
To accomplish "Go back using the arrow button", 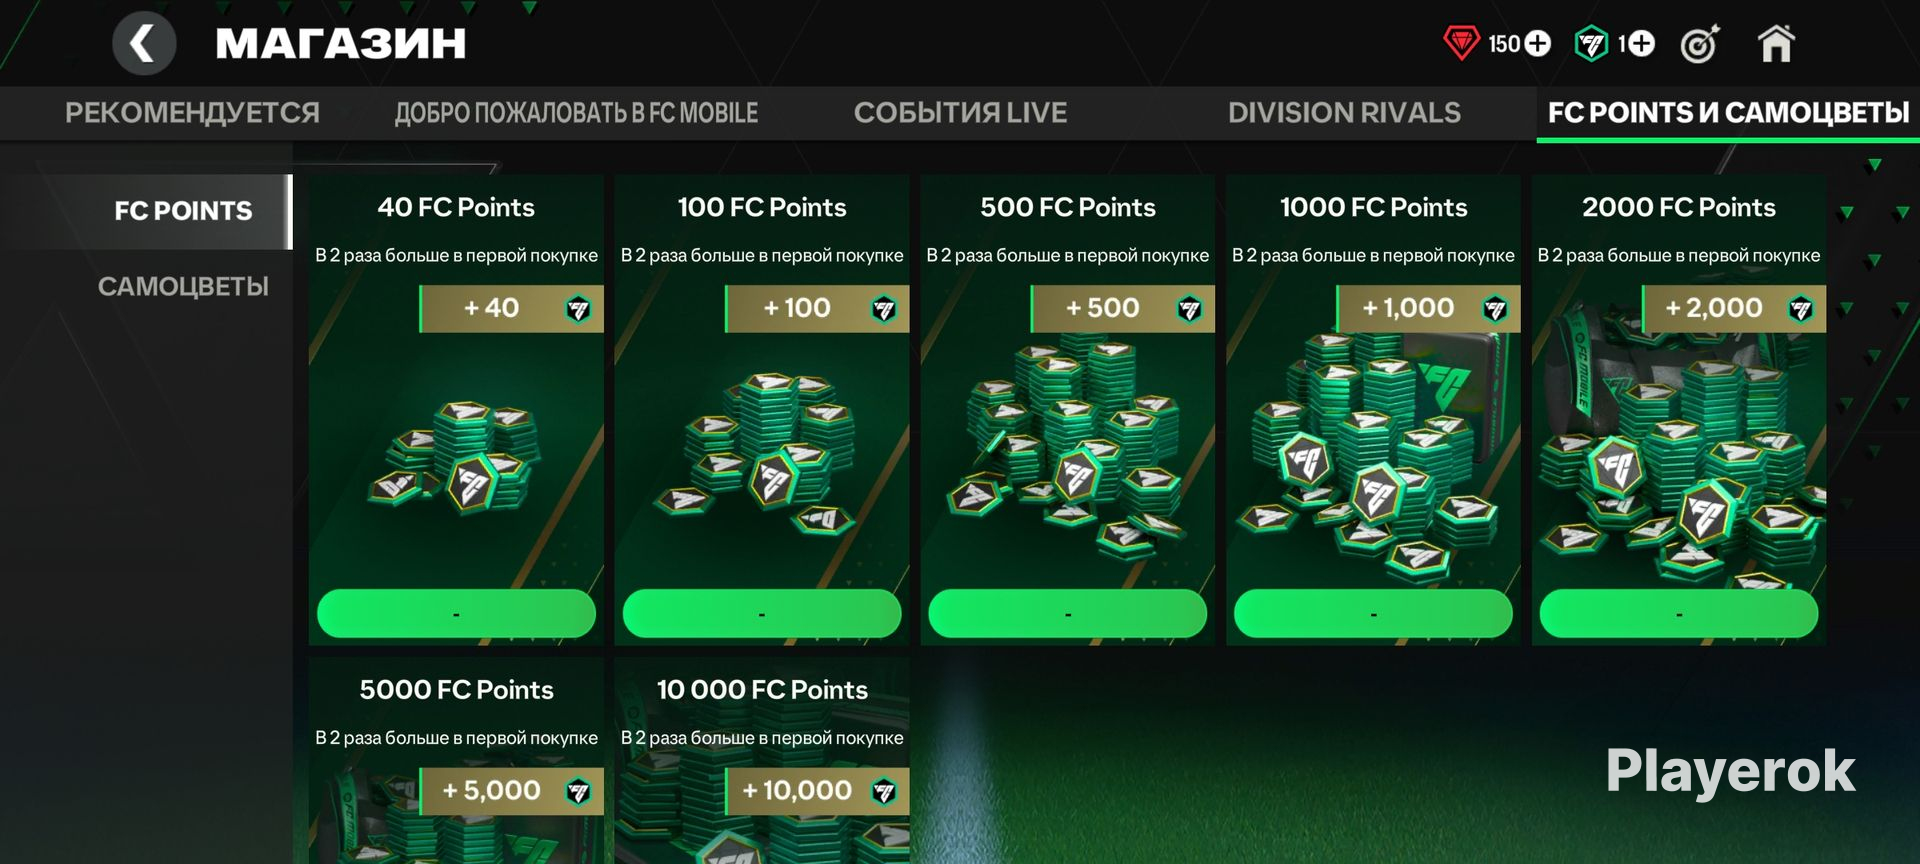I will [144, 43].
